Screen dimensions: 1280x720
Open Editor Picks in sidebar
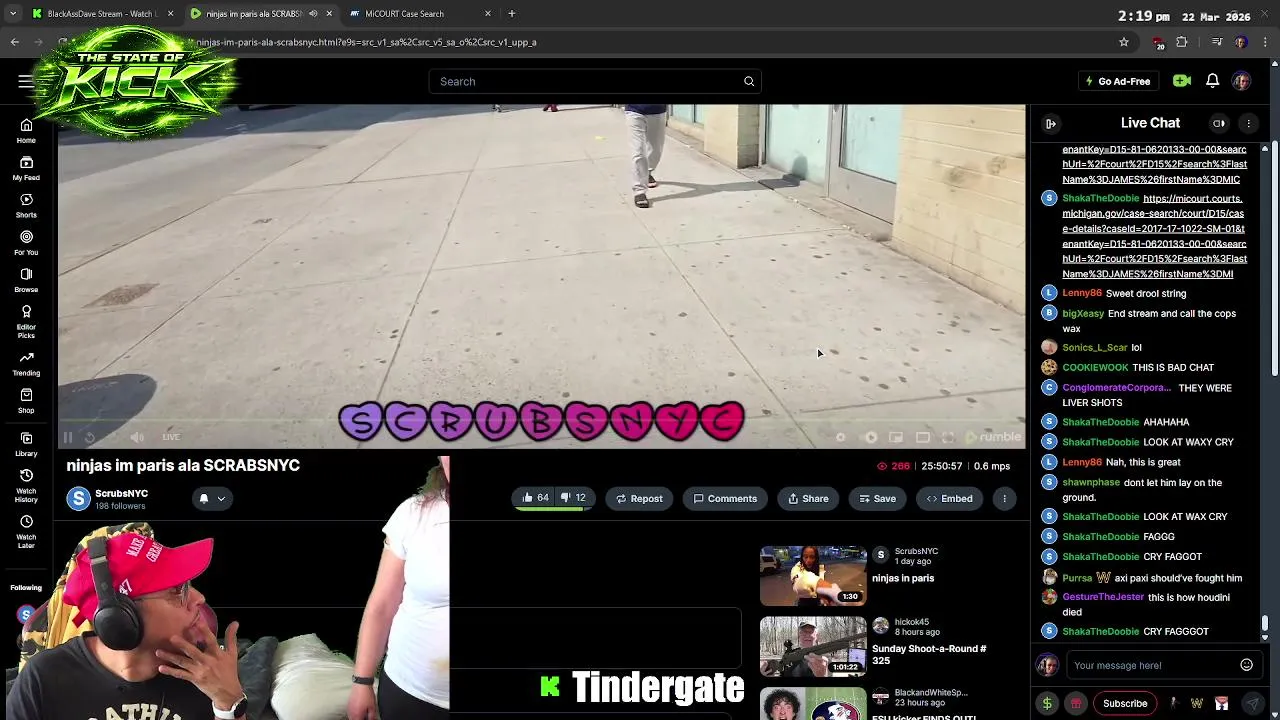tap(26, 321)
